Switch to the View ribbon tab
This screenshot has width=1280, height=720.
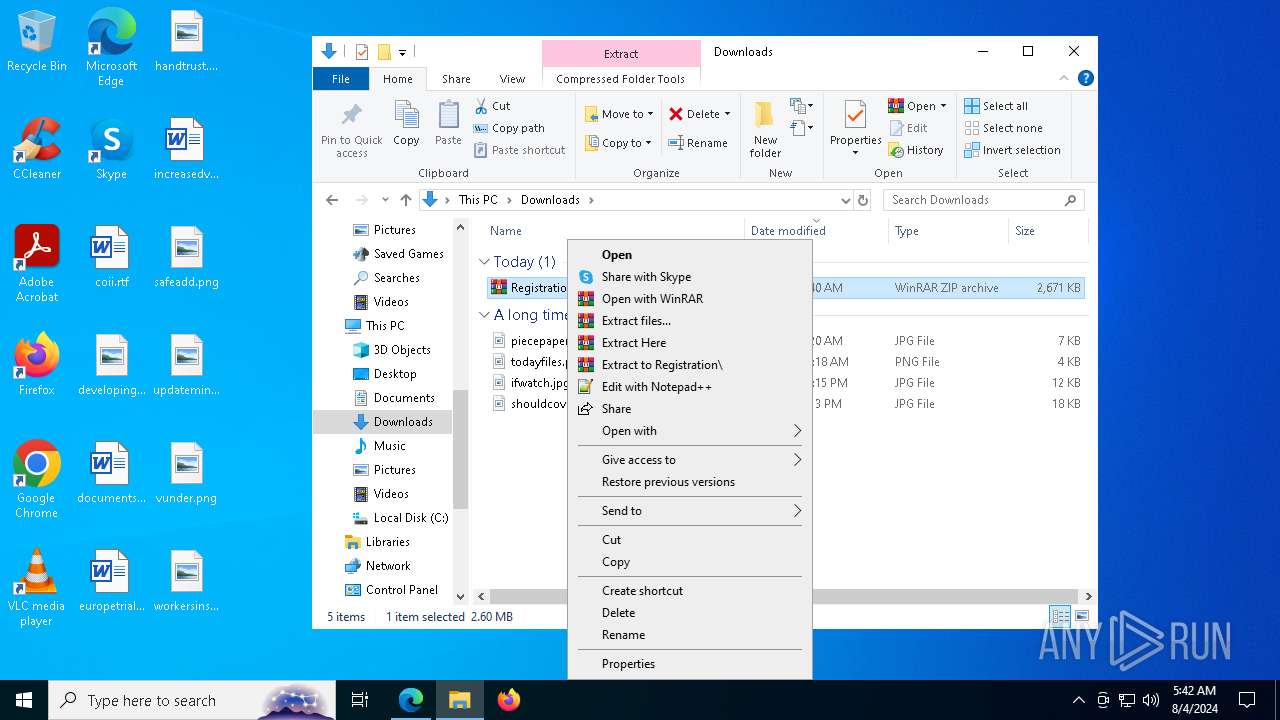(x=512, y=79)
